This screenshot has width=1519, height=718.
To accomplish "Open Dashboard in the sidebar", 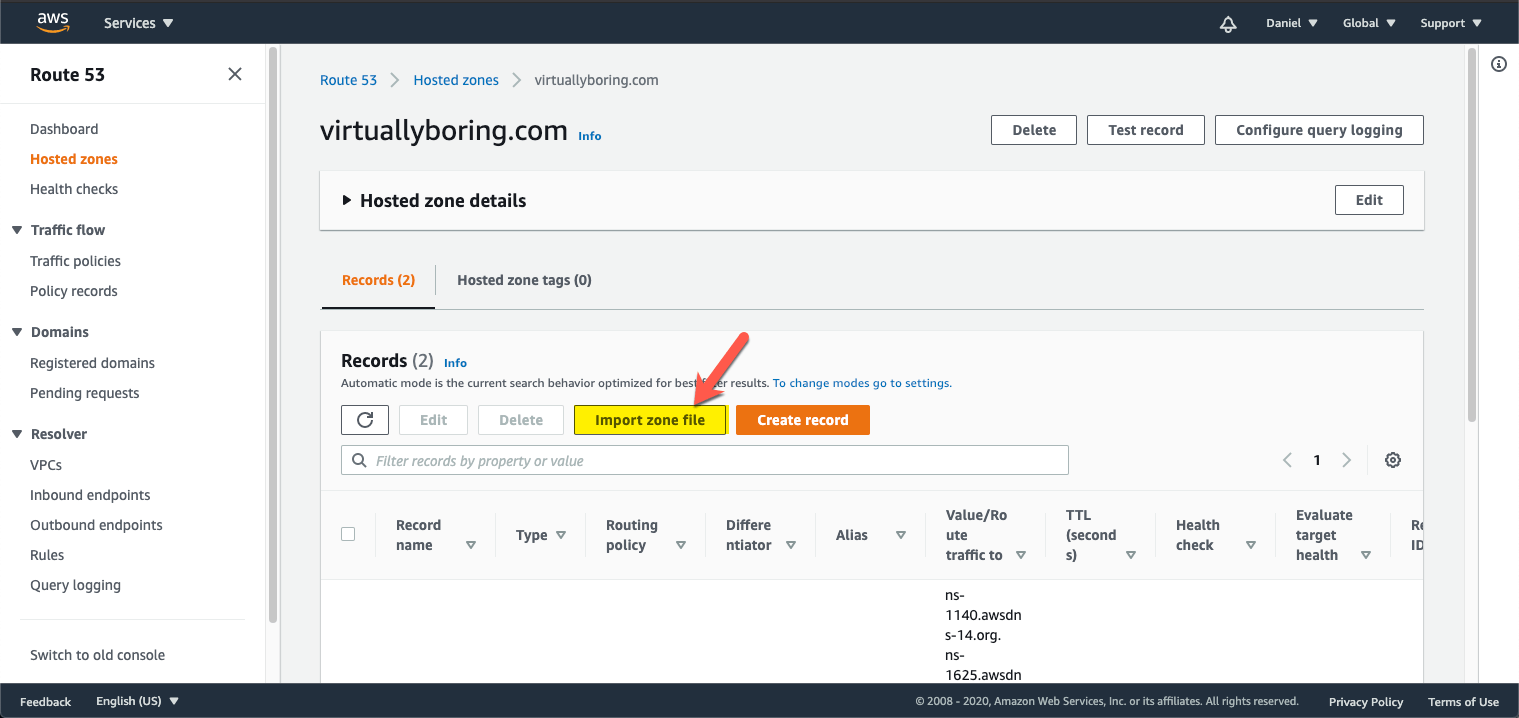I will click(x=64, y=129).
